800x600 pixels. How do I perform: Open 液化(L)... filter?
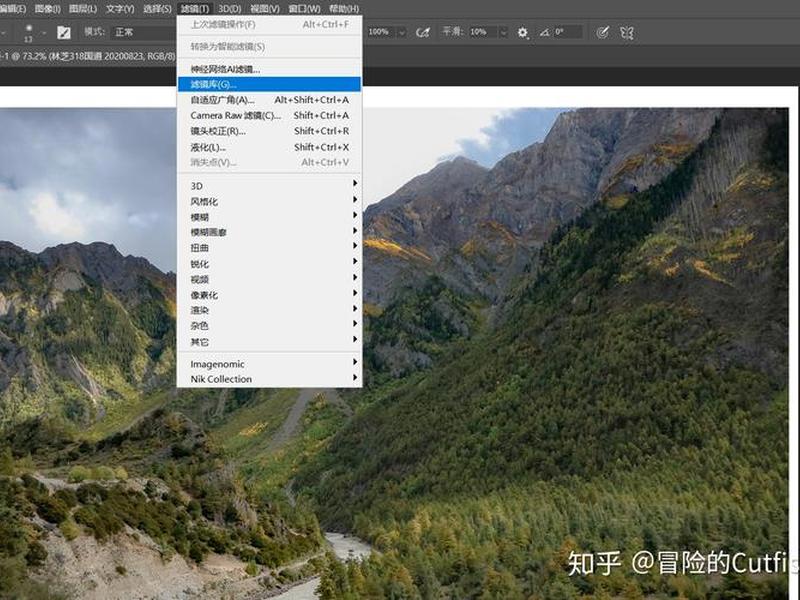(269, 147)
